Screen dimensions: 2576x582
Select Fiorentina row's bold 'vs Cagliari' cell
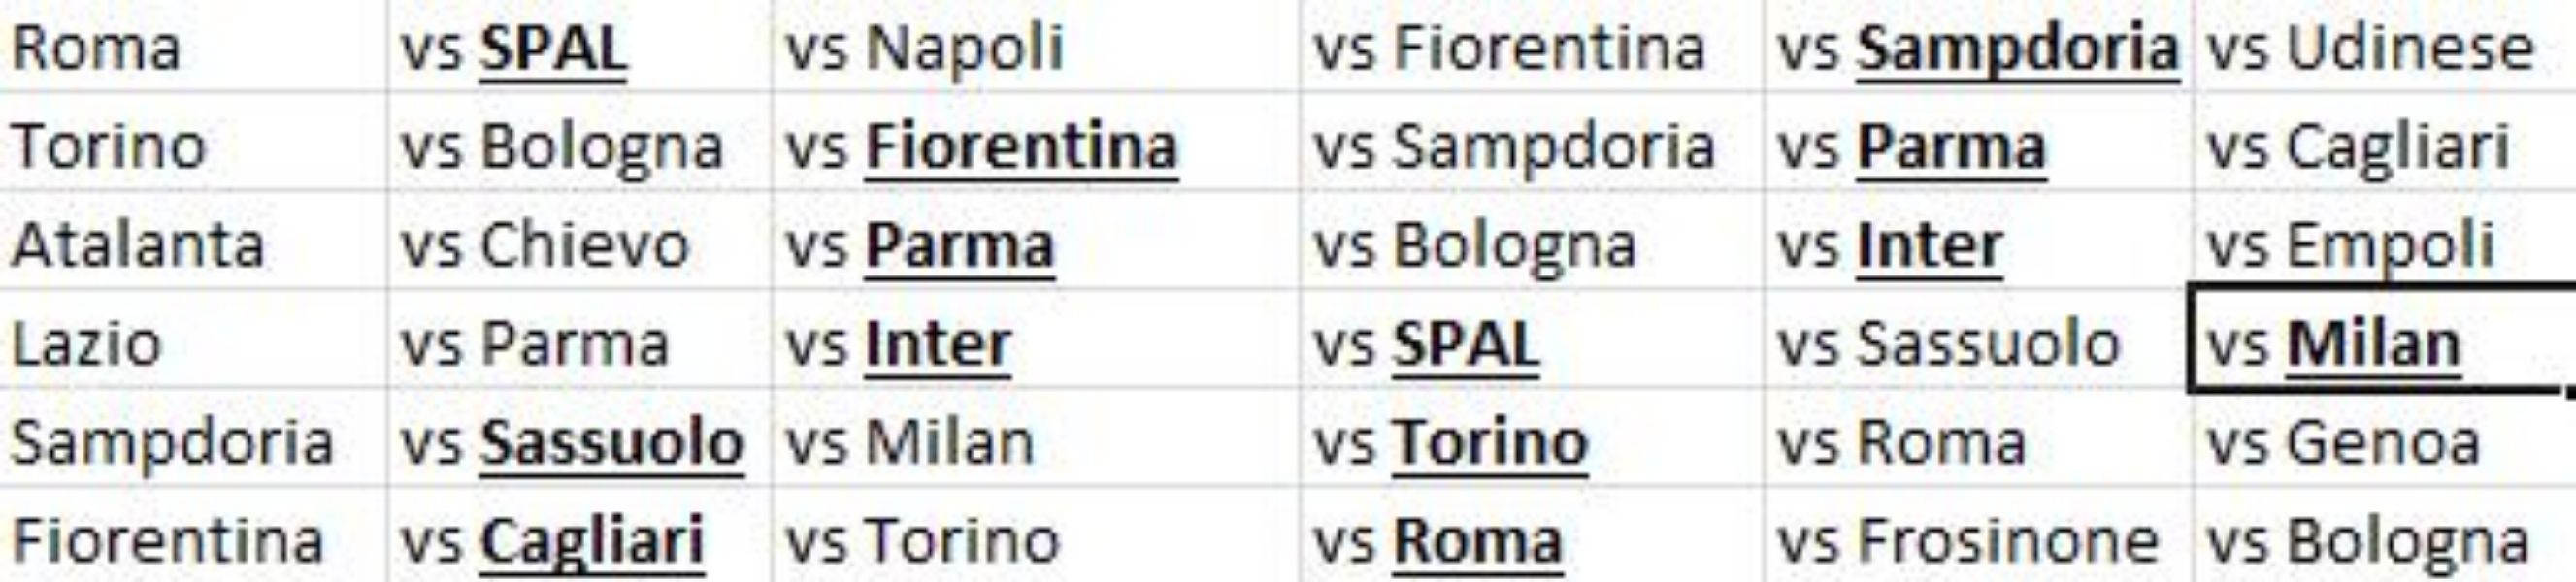tap(553, 540)
